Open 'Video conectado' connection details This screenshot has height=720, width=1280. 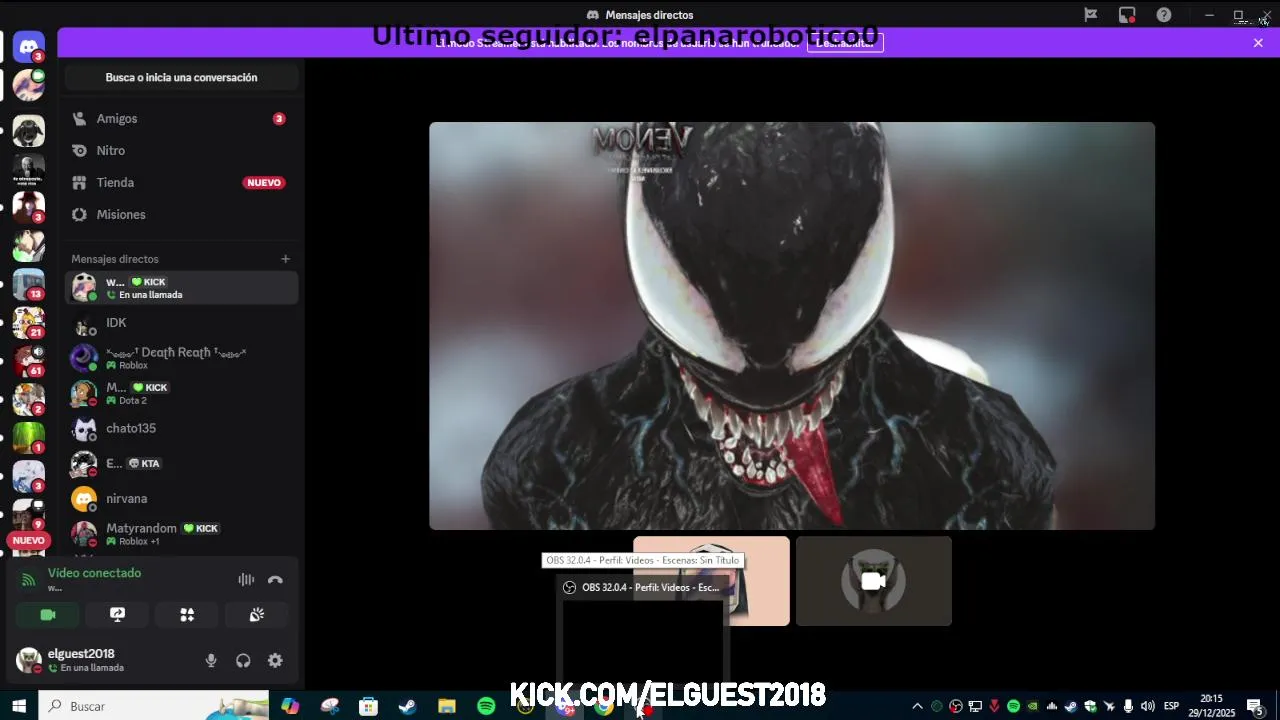click(94, 573)
